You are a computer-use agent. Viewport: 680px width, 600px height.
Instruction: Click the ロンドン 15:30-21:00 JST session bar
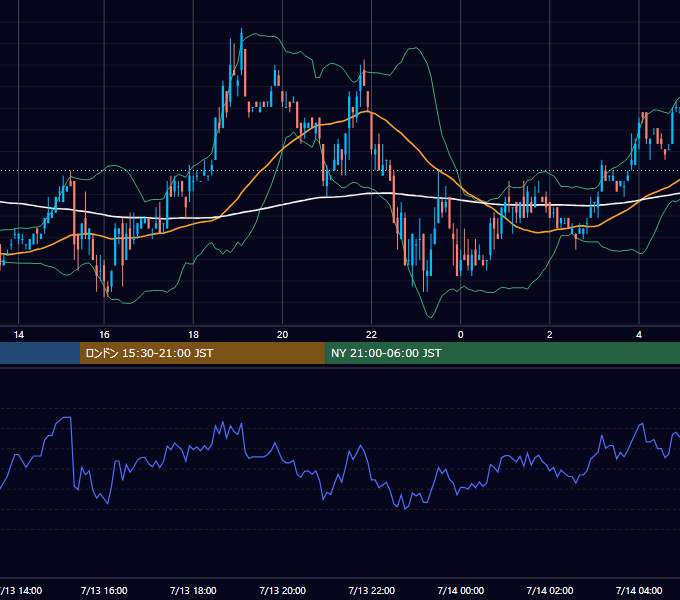[x=202, y=353]
